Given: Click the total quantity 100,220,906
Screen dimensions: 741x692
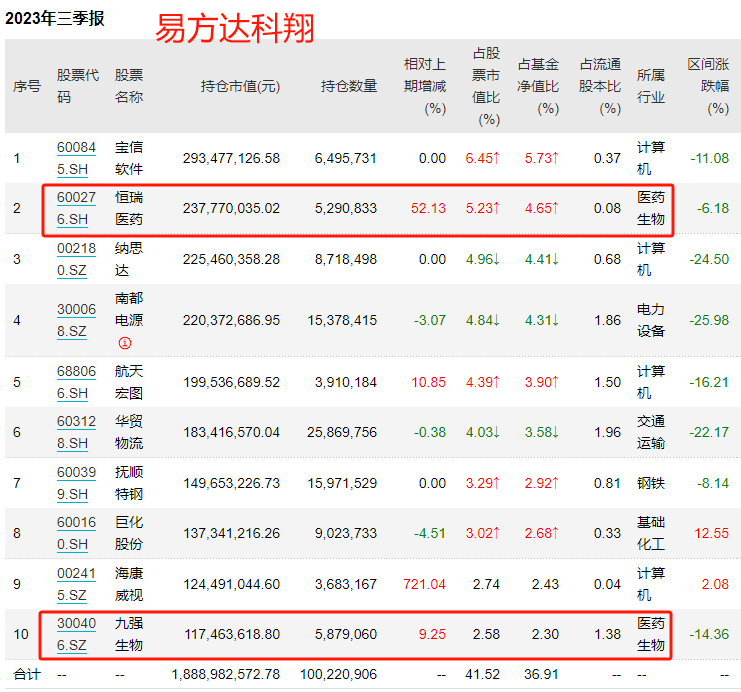Looking at the screenshot, I should pos(338,674).
